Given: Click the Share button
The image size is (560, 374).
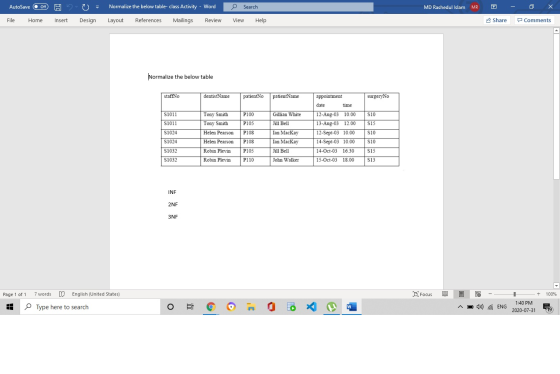Looking at the screenshot, I should tap(496, 20).
